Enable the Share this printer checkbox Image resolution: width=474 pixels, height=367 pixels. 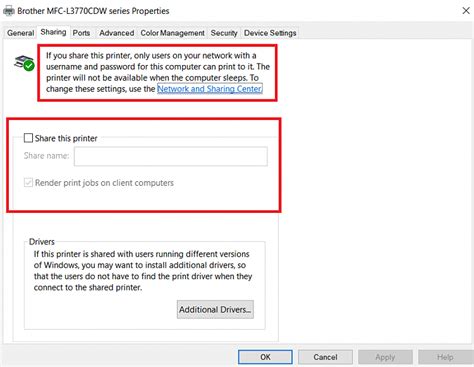coord(28,138)
